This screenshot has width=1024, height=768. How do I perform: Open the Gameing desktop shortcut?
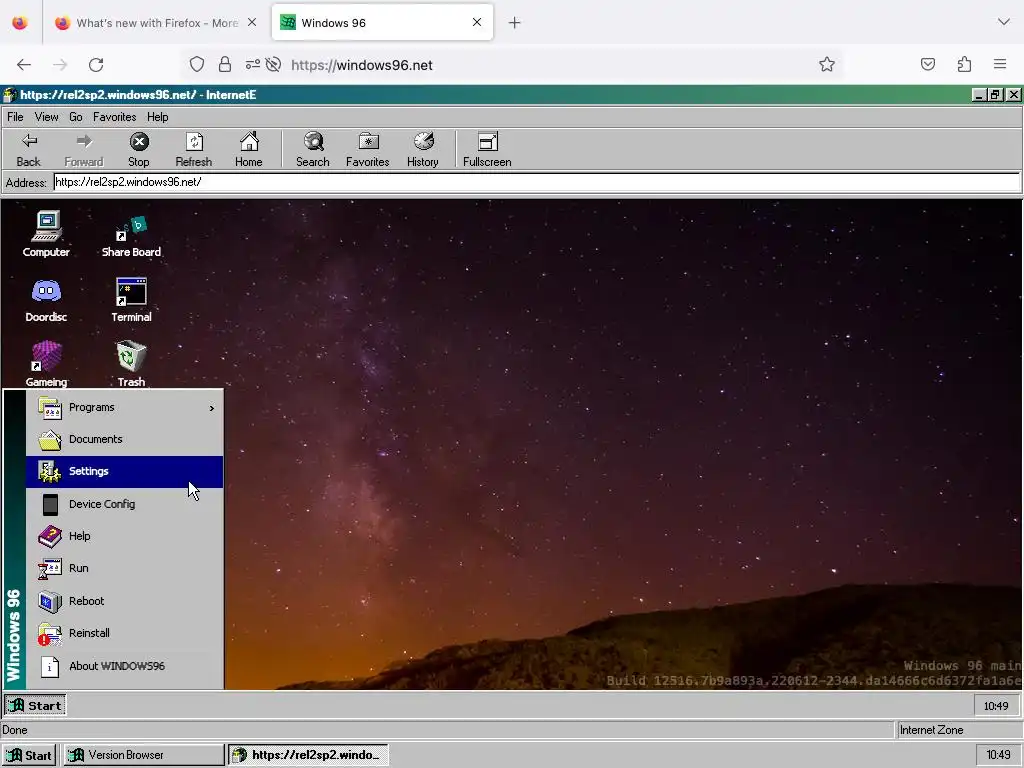[x=46, y=364]
